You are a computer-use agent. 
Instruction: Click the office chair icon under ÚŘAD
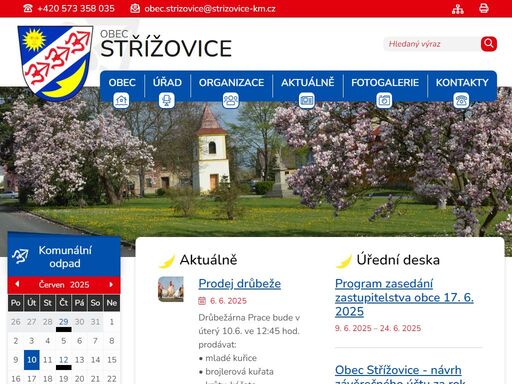(167, 100)
